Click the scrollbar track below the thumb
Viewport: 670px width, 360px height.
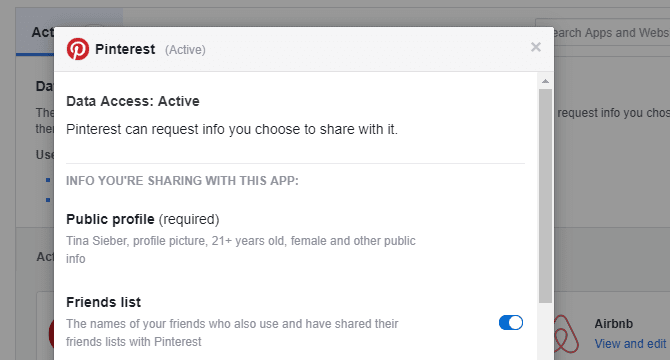(x=545, y=331)
